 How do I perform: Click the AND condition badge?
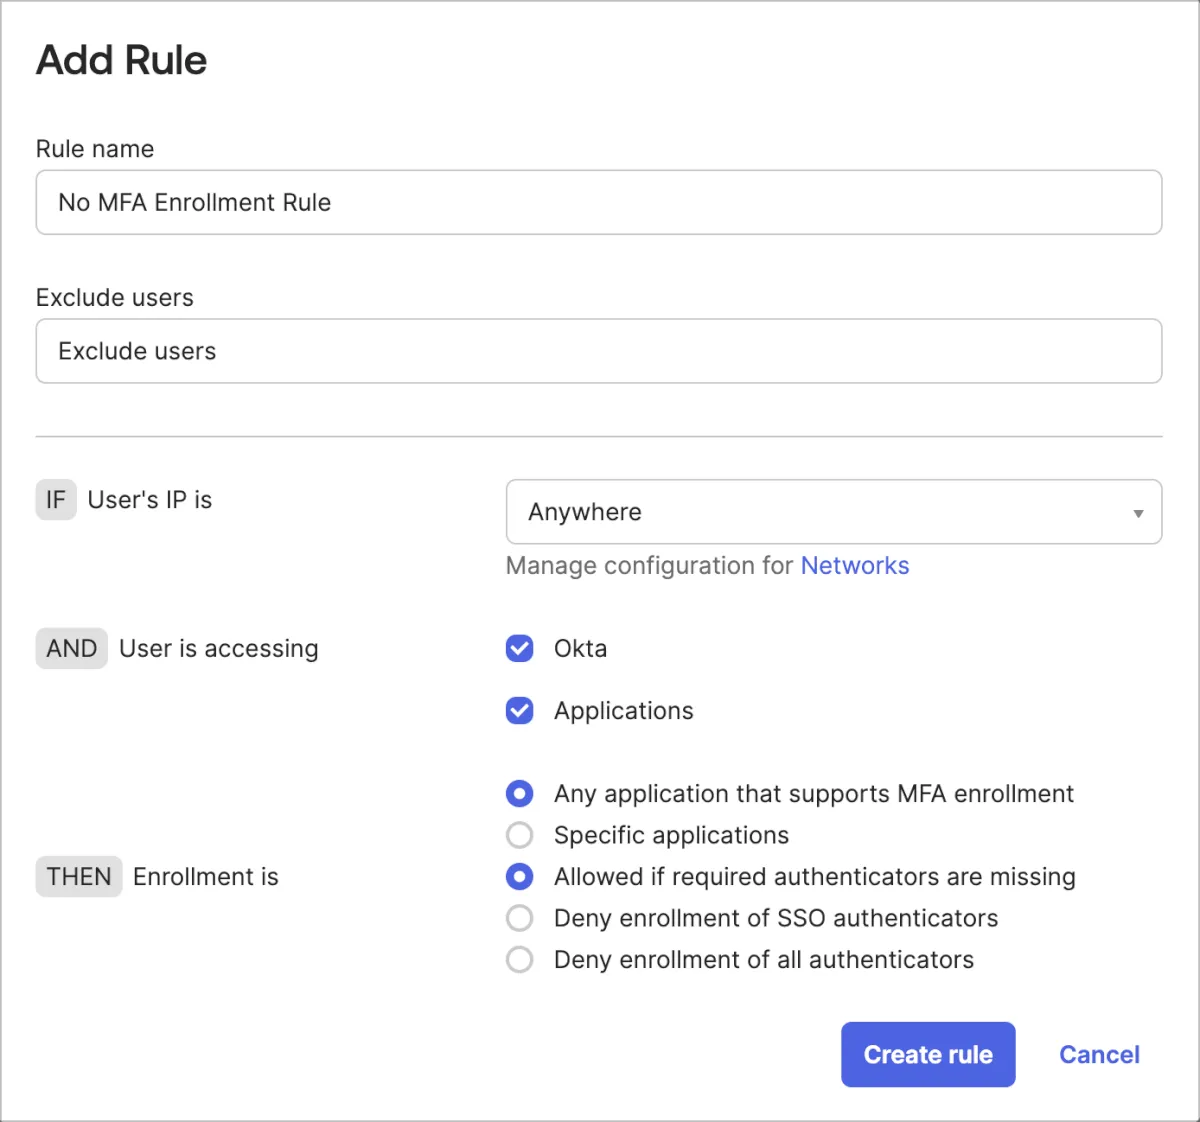point(72,649)
